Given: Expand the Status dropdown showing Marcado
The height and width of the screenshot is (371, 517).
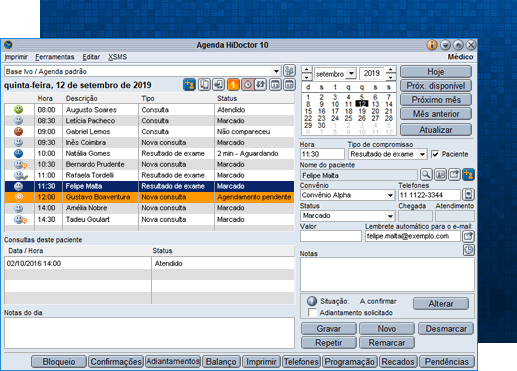Looking at the screenshot, I should coord(390,216).
